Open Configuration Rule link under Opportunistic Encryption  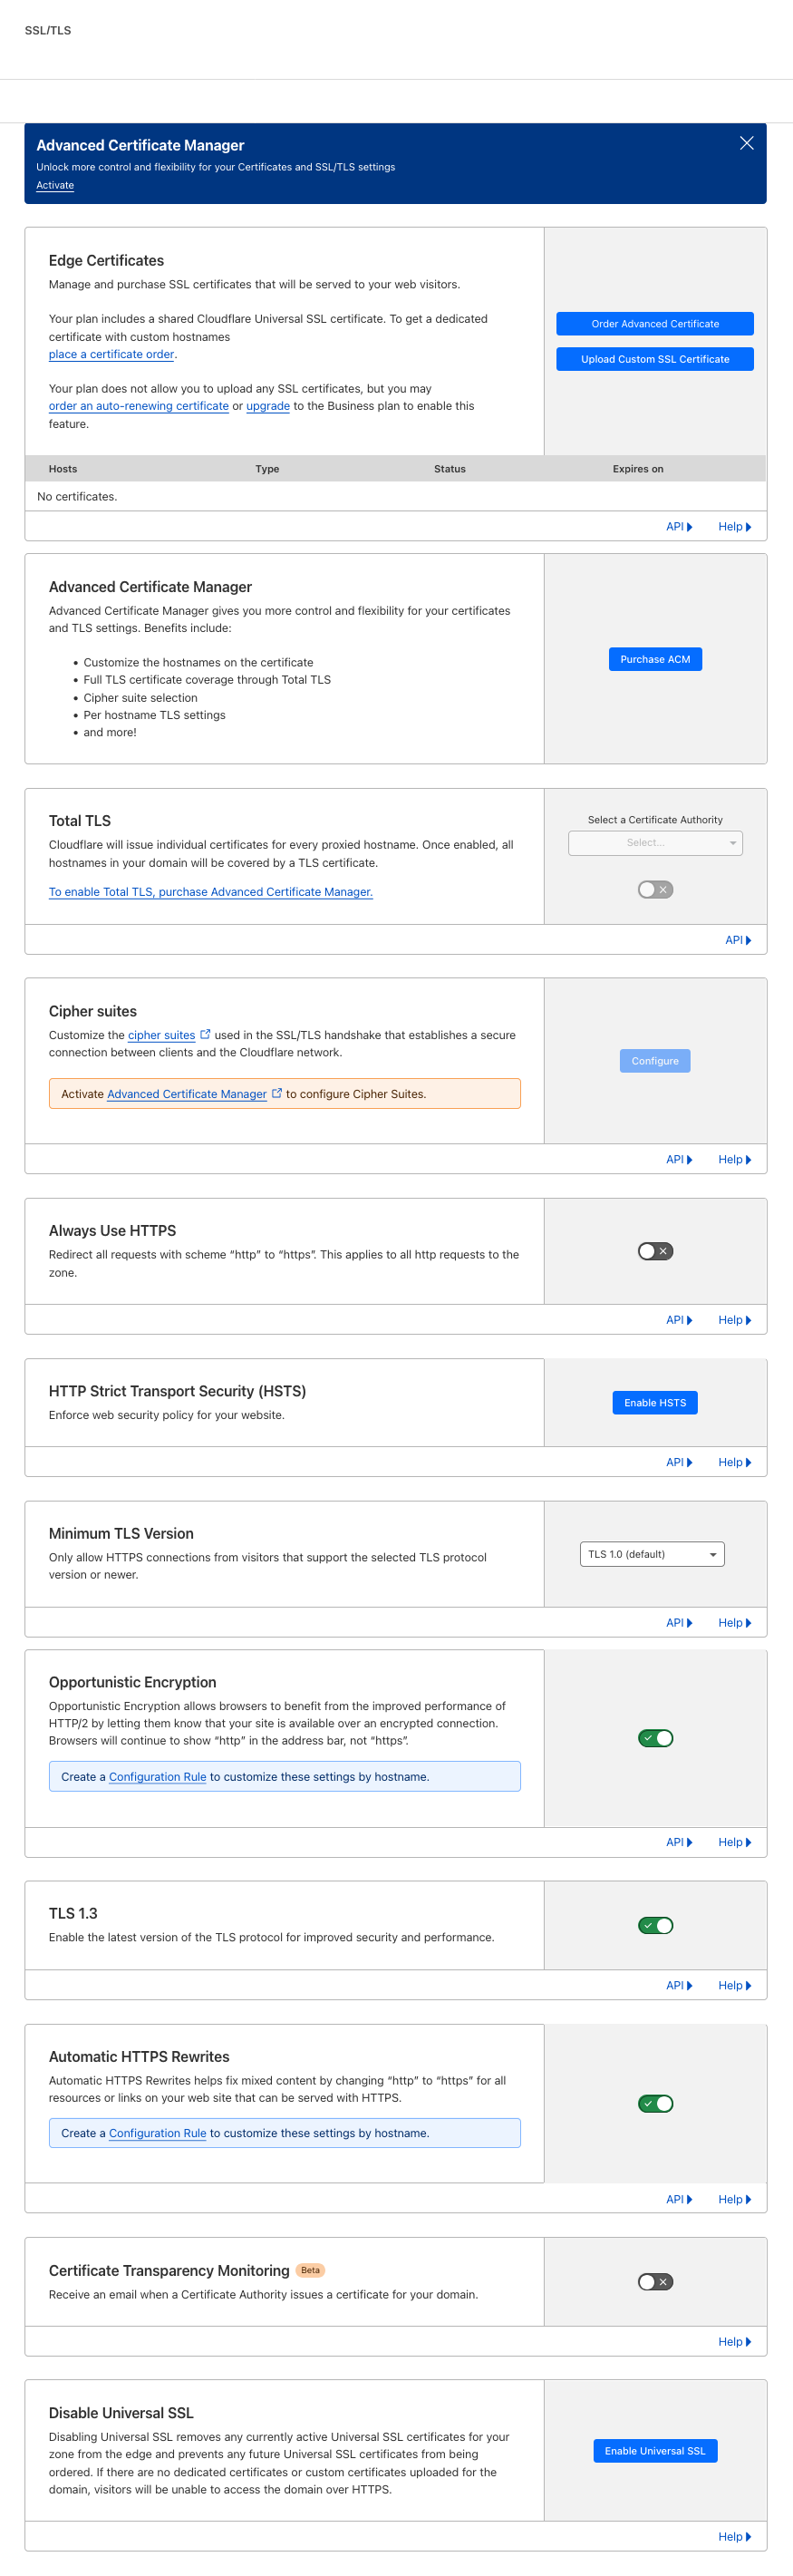(x=157, y=1777)
